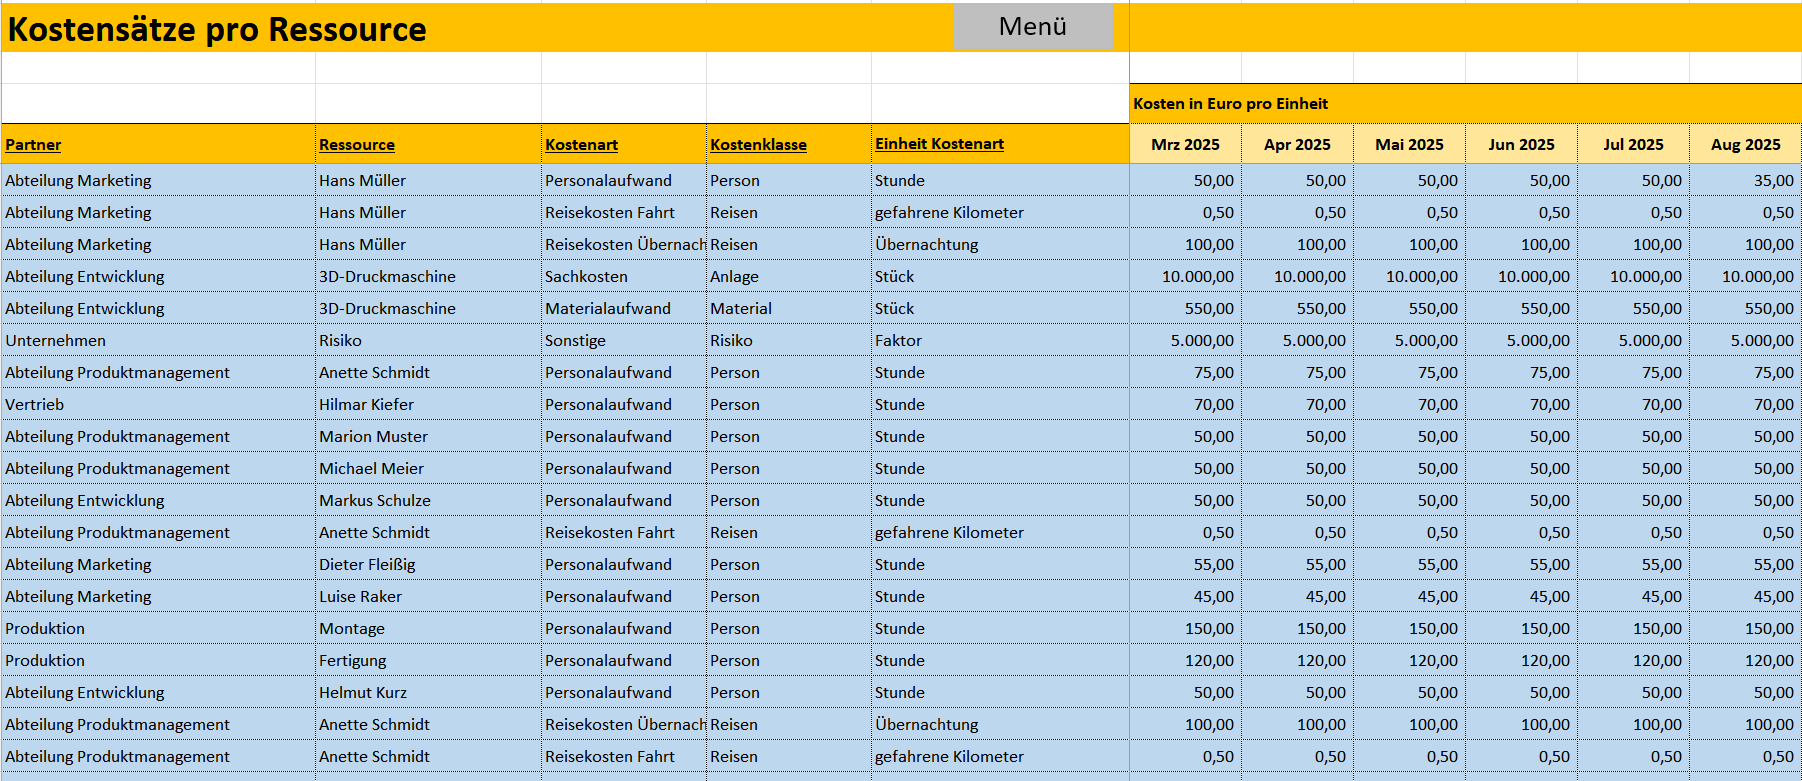Select the 35,00 value in Aug 2025
The height and width of the screenshot is (781, 1802).
[1745, 180]
